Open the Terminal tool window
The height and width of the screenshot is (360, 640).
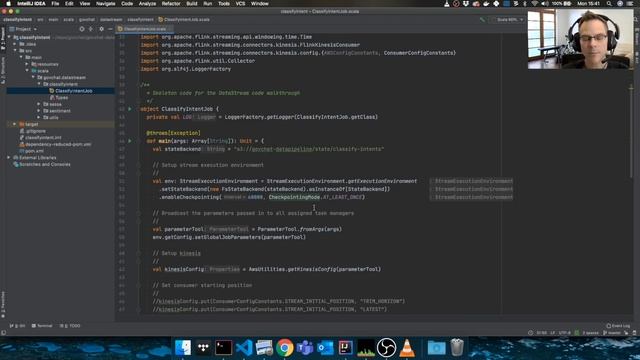[42, 326]
